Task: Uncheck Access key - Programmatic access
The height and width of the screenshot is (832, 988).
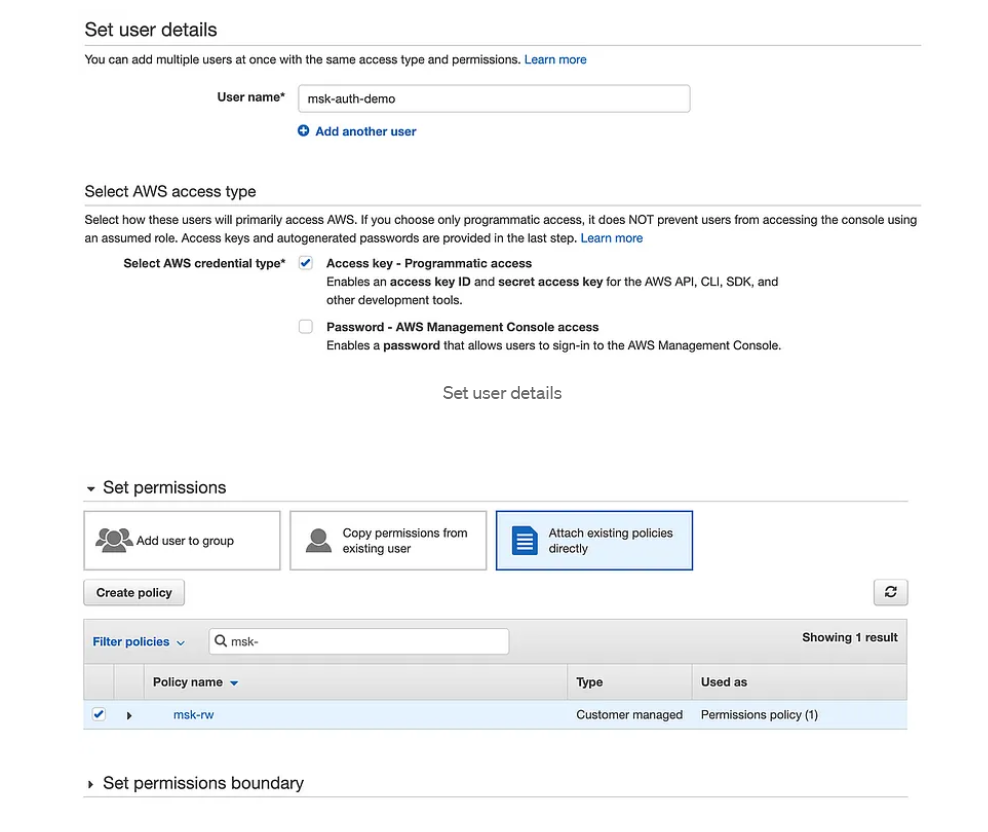Action: [306, 263]
